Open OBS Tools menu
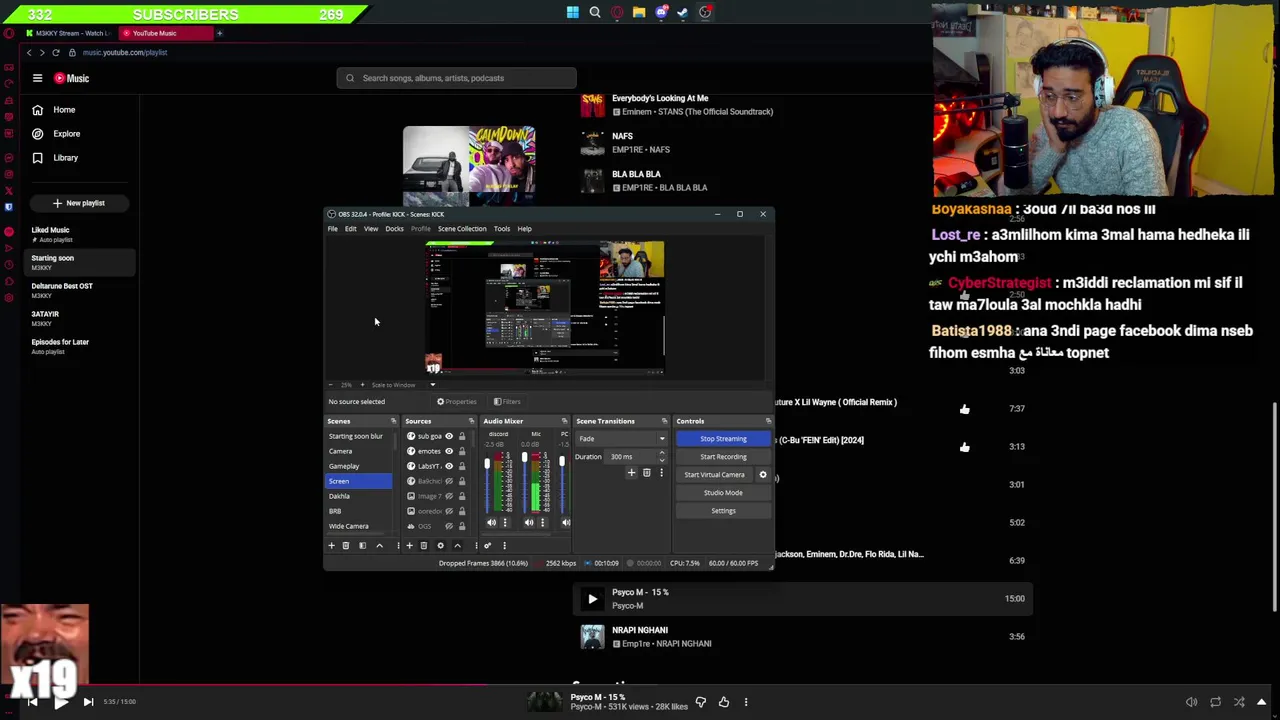 502,229
